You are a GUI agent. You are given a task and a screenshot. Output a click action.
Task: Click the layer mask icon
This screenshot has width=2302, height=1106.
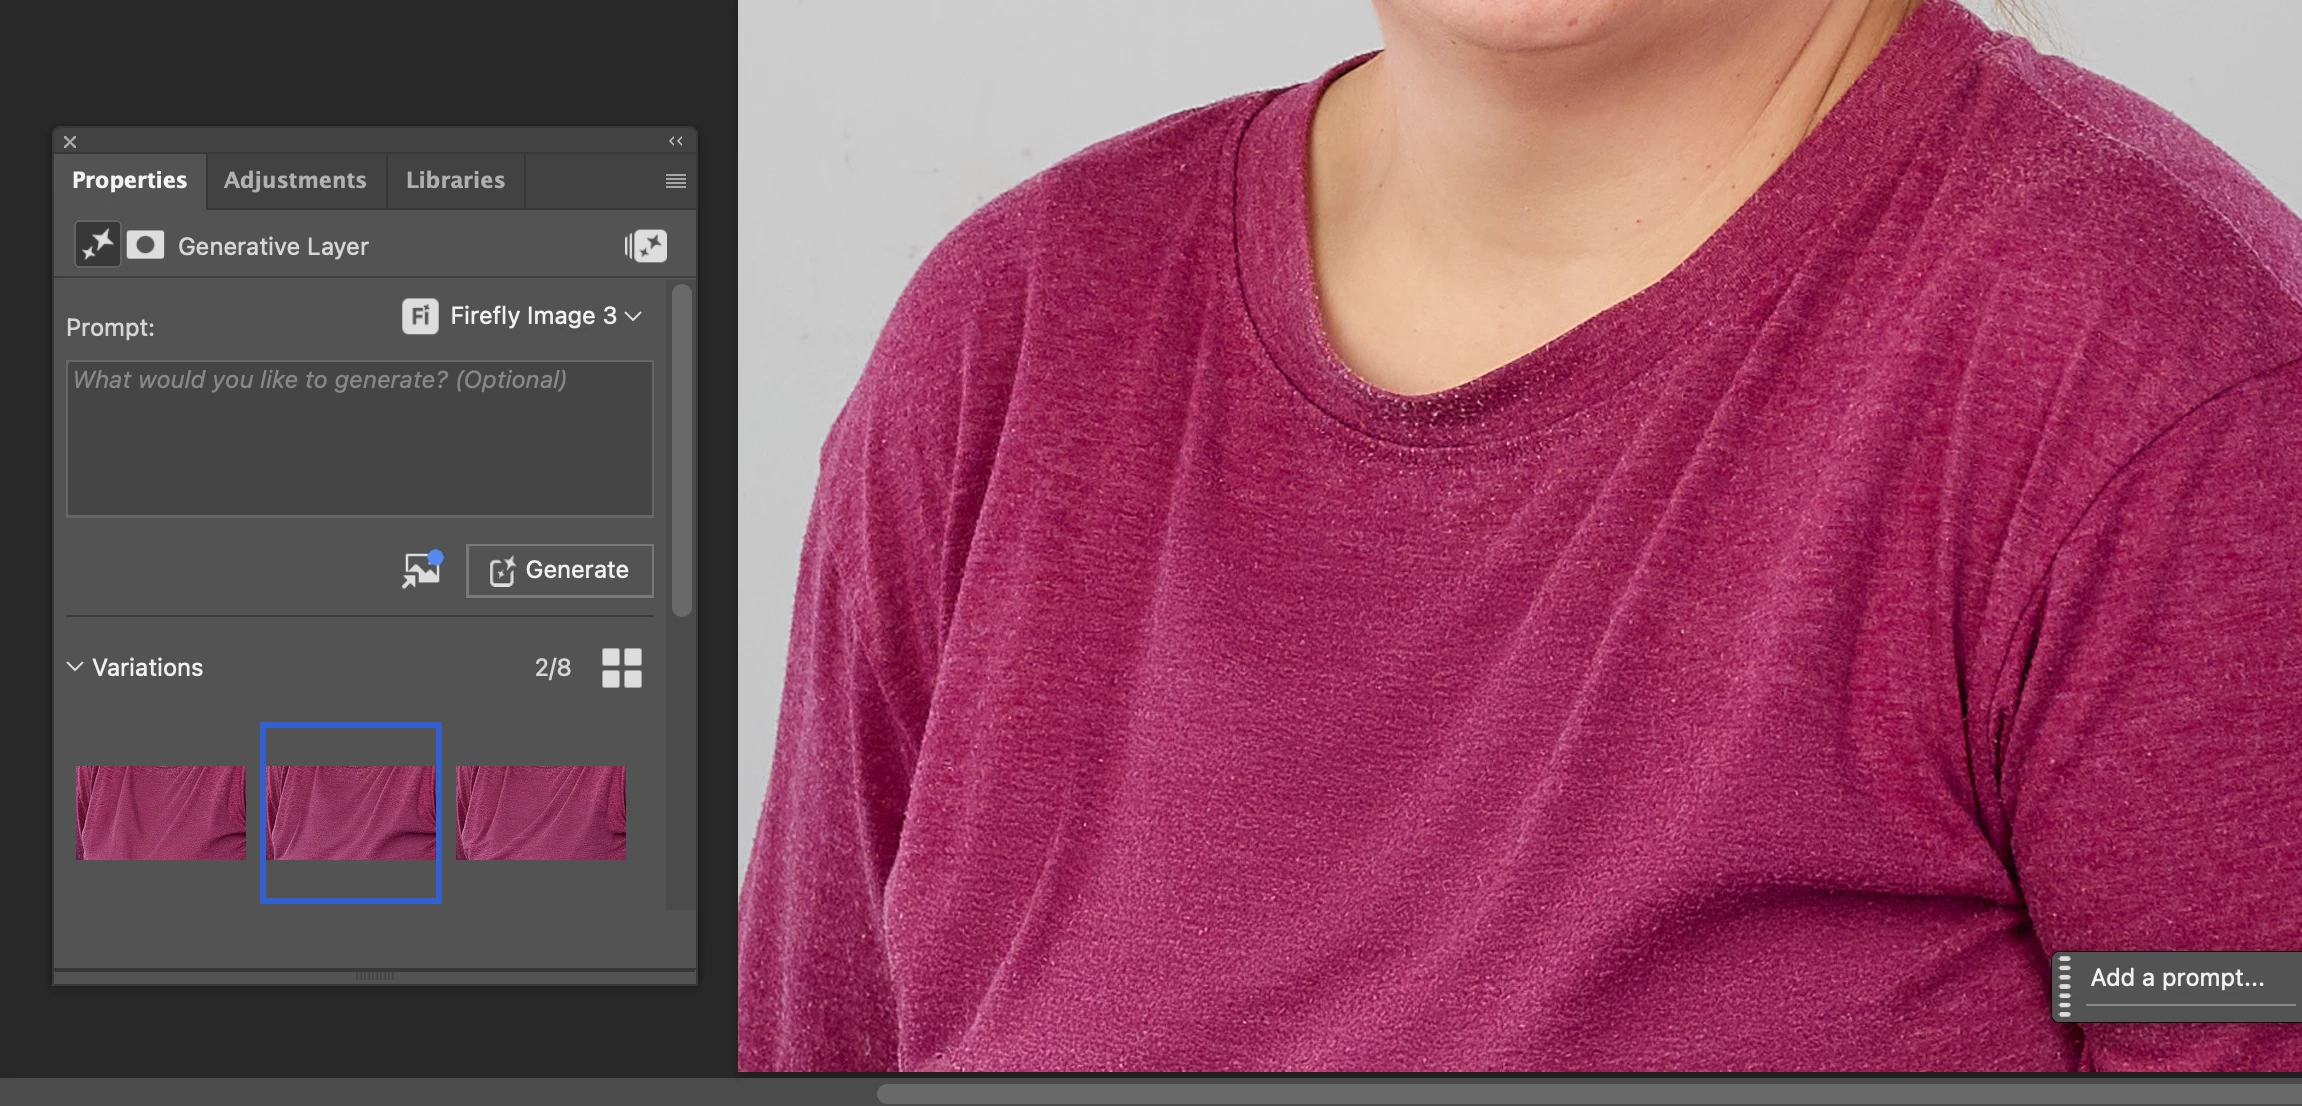click(145, 245)
